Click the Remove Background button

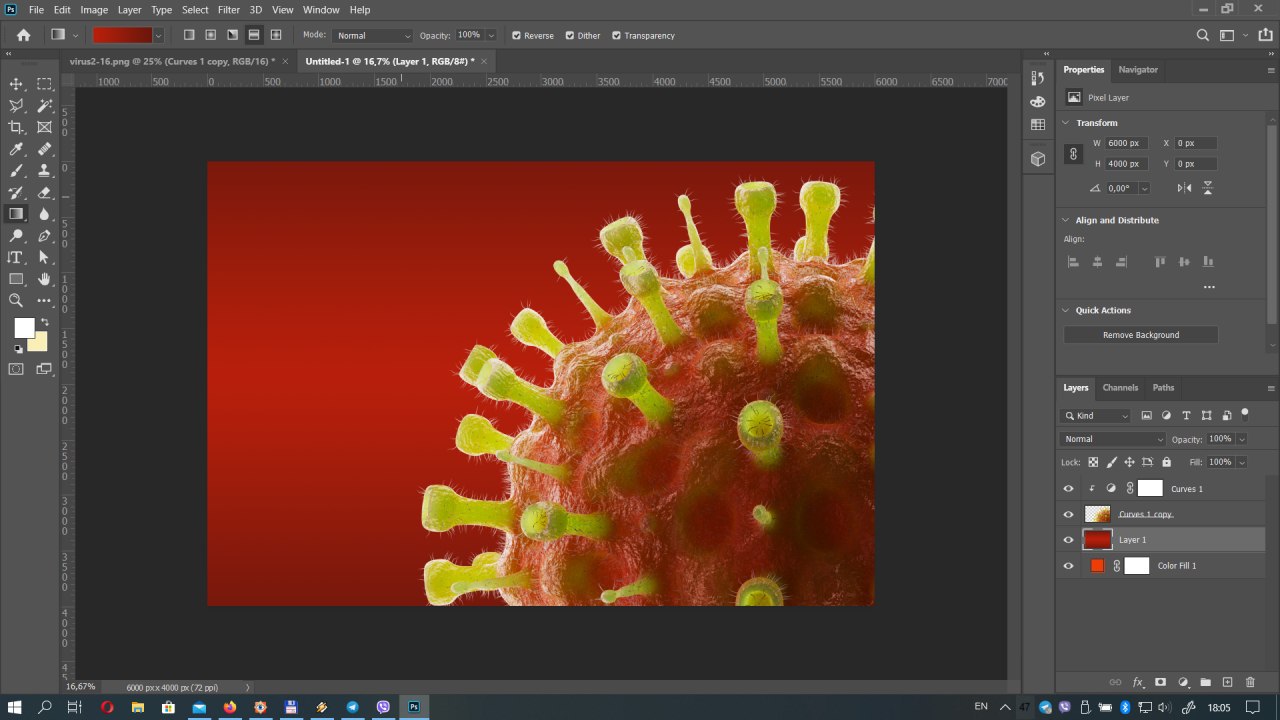pyautogui.click(x=1141, y=335)
